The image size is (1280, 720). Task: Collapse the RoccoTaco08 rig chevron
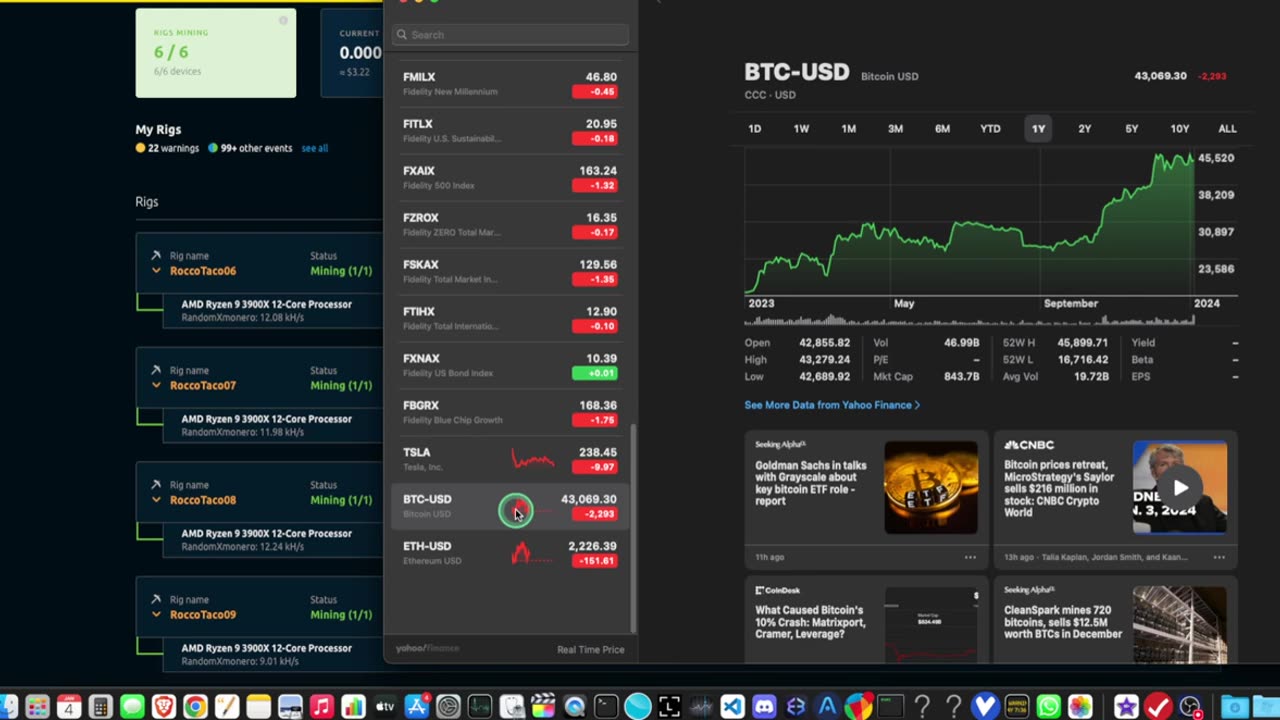click(x=156, y=500)
